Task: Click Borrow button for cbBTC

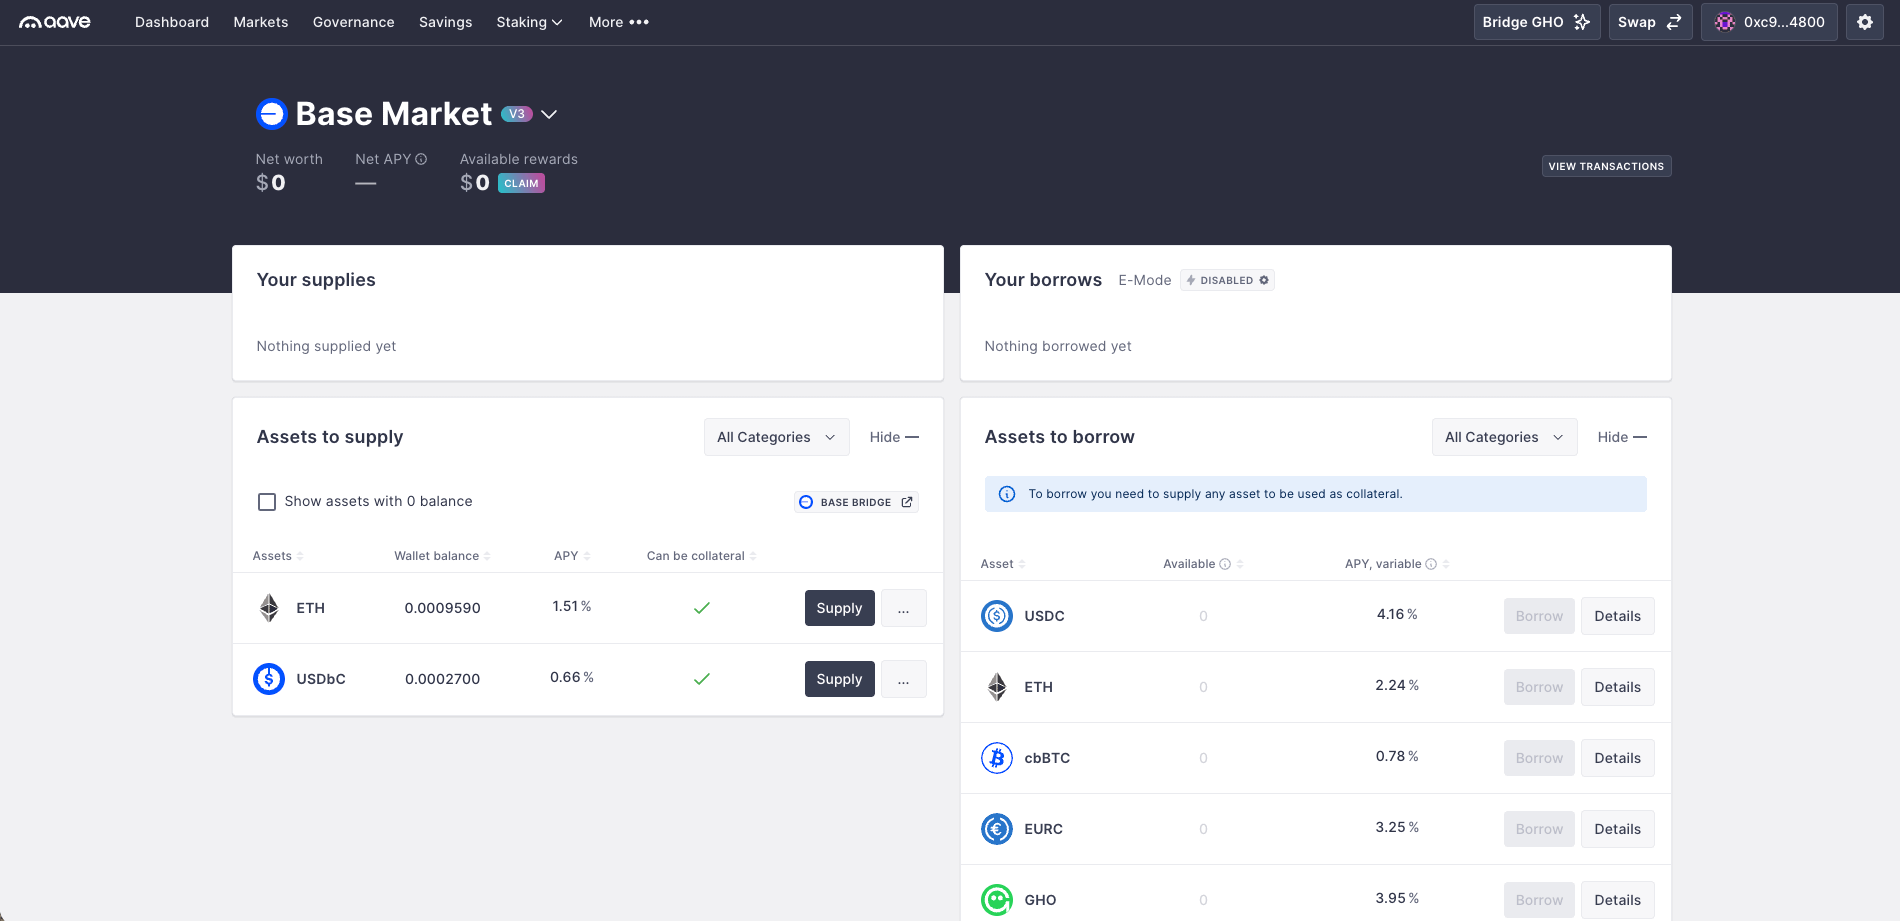Action: click(1539, 758)
